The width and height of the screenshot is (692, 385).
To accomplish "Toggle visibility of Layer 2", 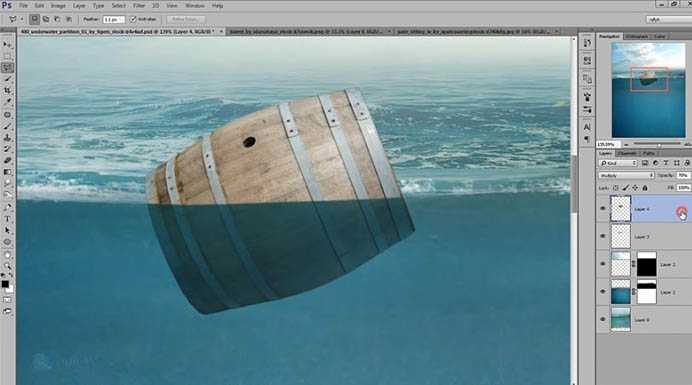I will tap(603, 264).
